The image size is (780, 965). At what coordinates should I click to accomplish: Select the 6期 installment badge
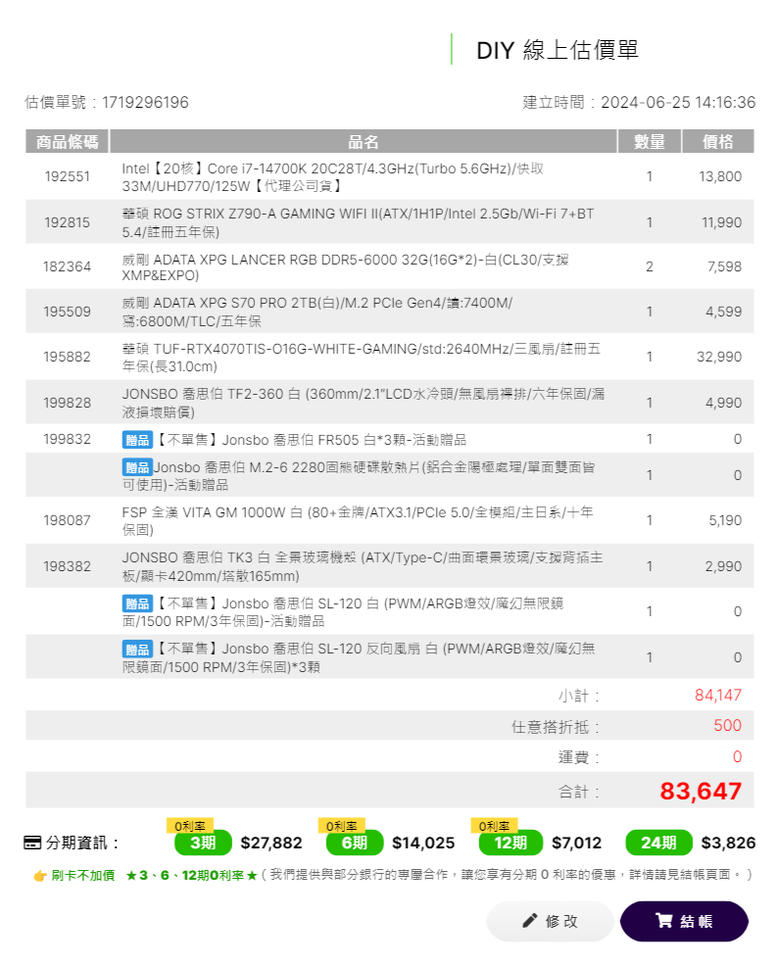[355, 842]
